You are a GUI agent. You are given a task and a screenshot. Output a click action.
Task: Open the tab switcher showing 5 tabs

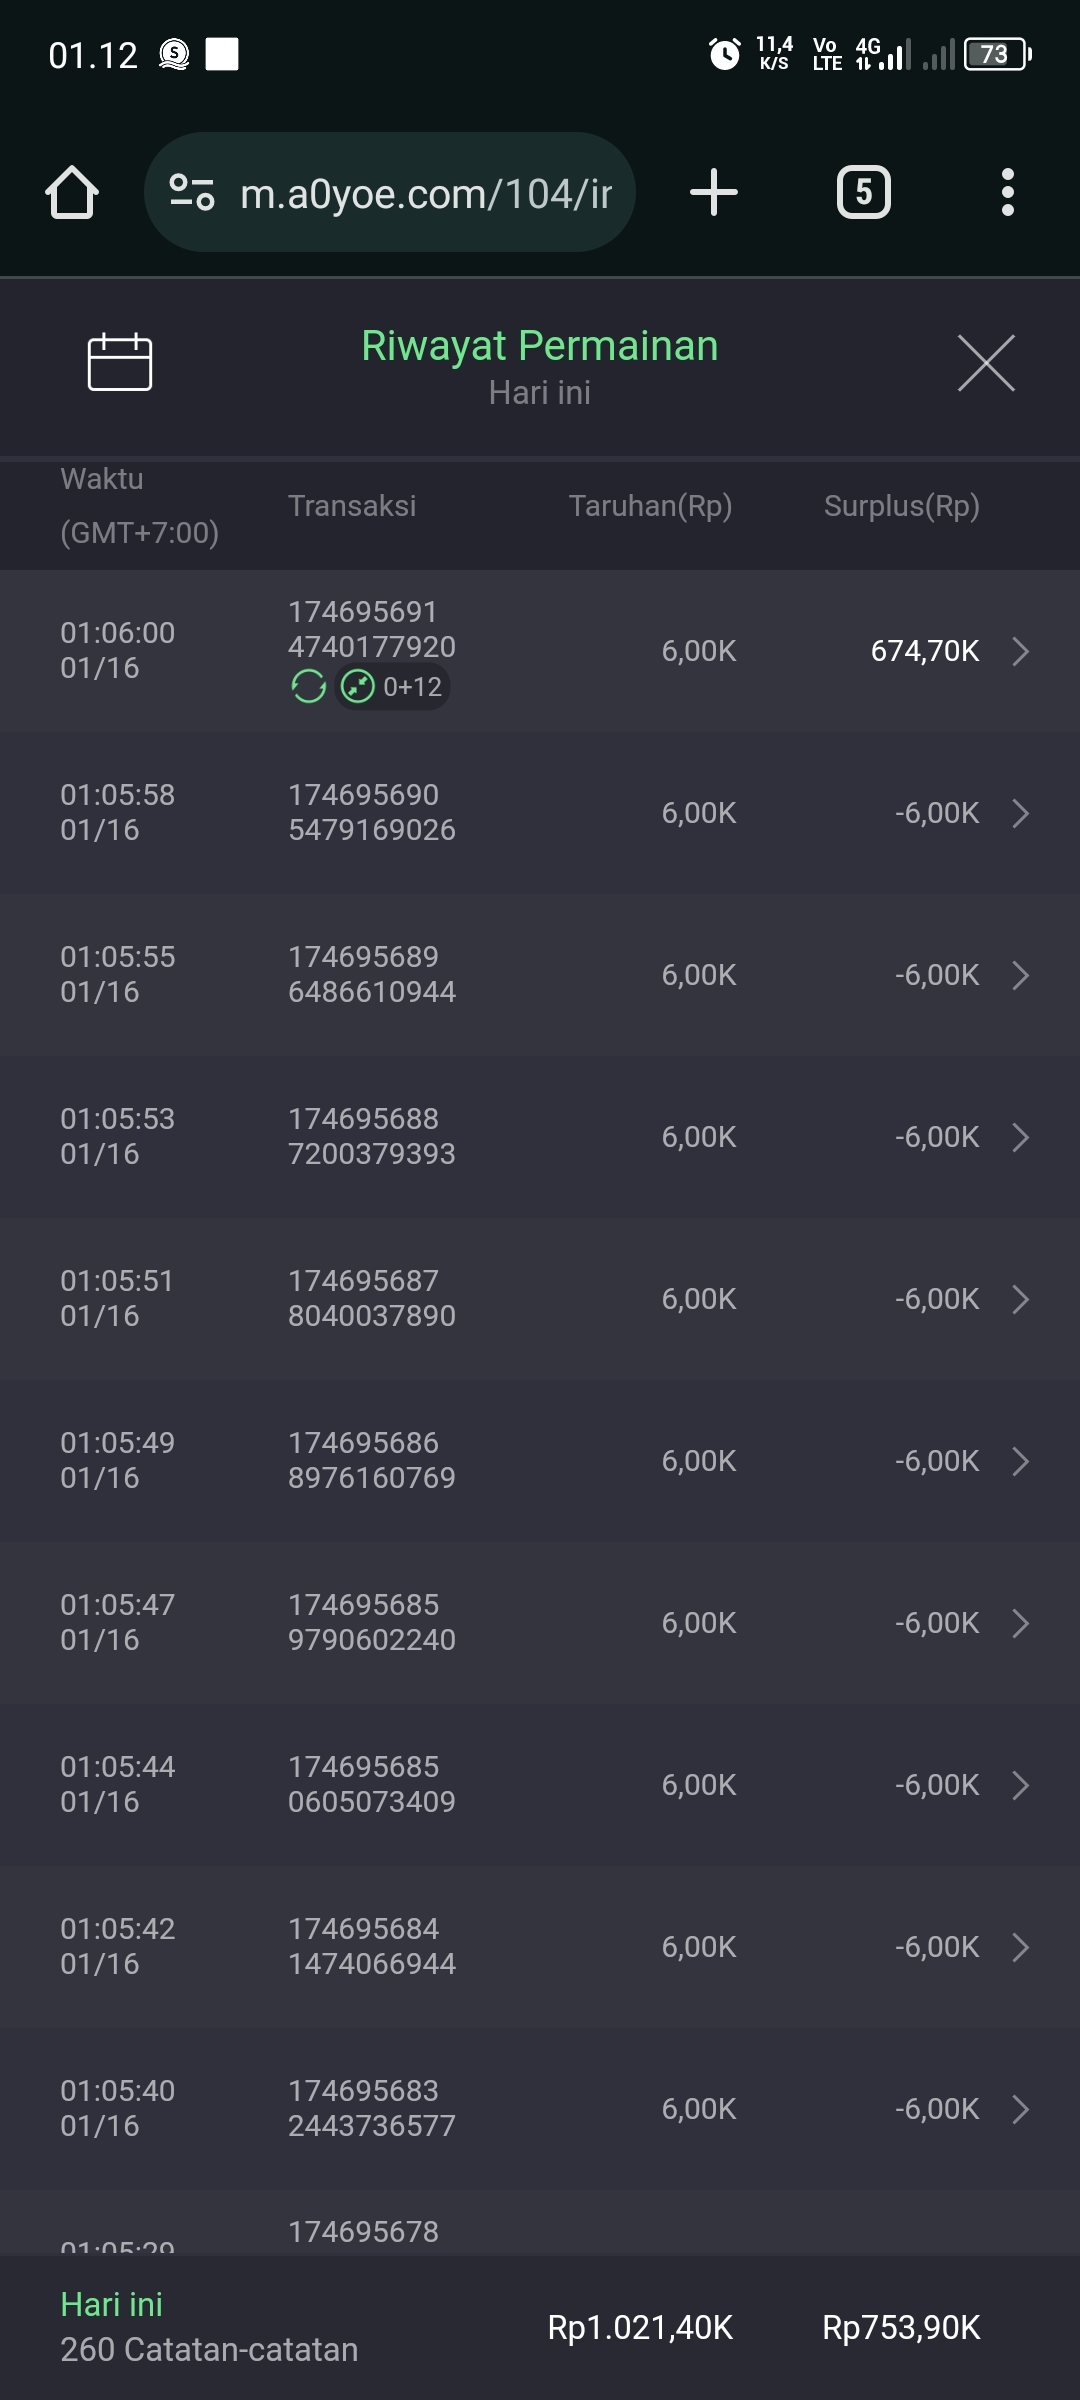(x=863, y=192)
